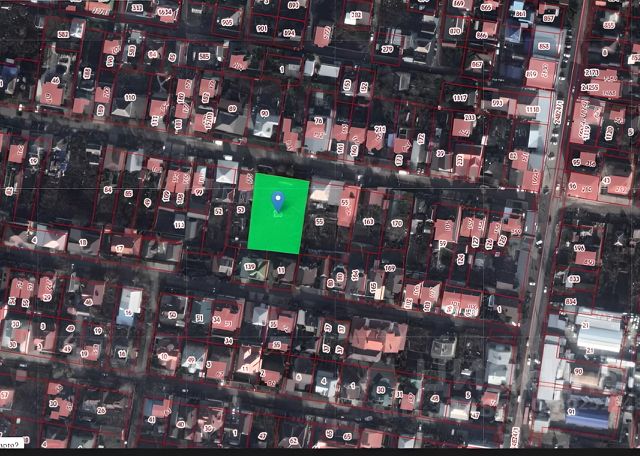Select parcel labeled 139
The width and height of the screenshot is (640, 456).
click(x=249, y=267)
